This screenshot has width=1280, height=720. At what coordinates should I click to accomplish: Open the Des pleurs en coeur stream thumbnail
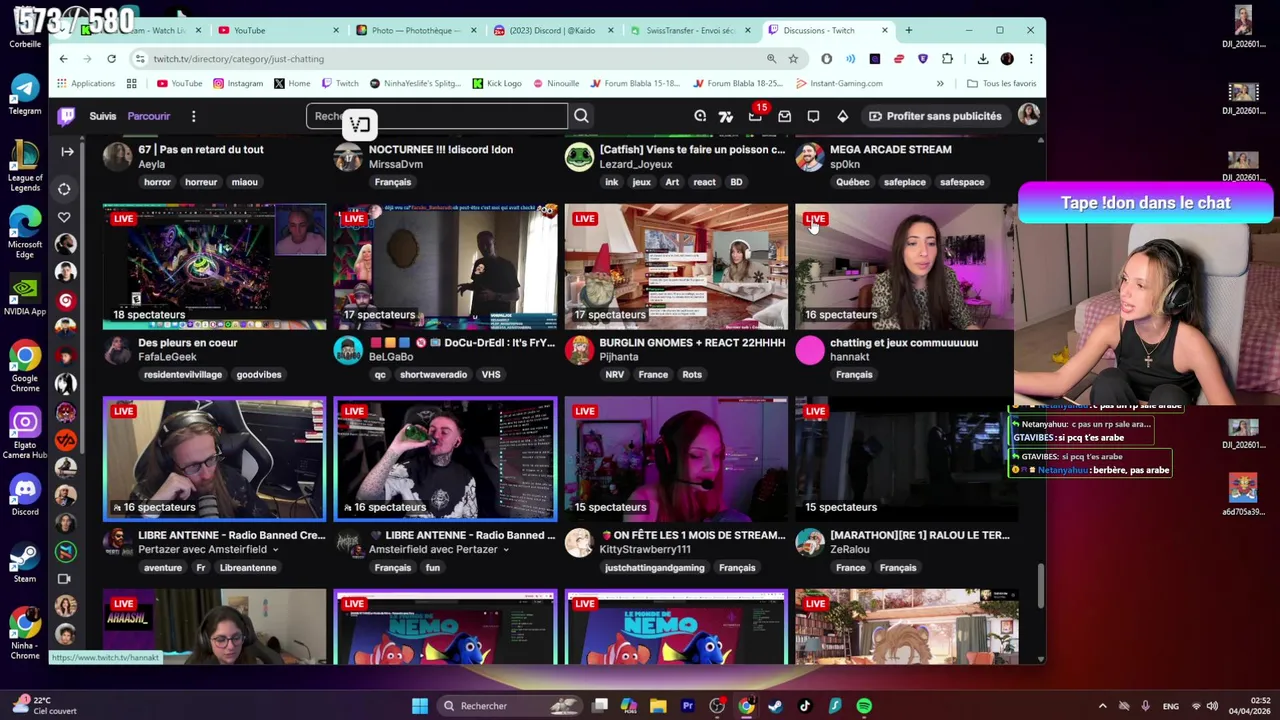pos(214,267)
